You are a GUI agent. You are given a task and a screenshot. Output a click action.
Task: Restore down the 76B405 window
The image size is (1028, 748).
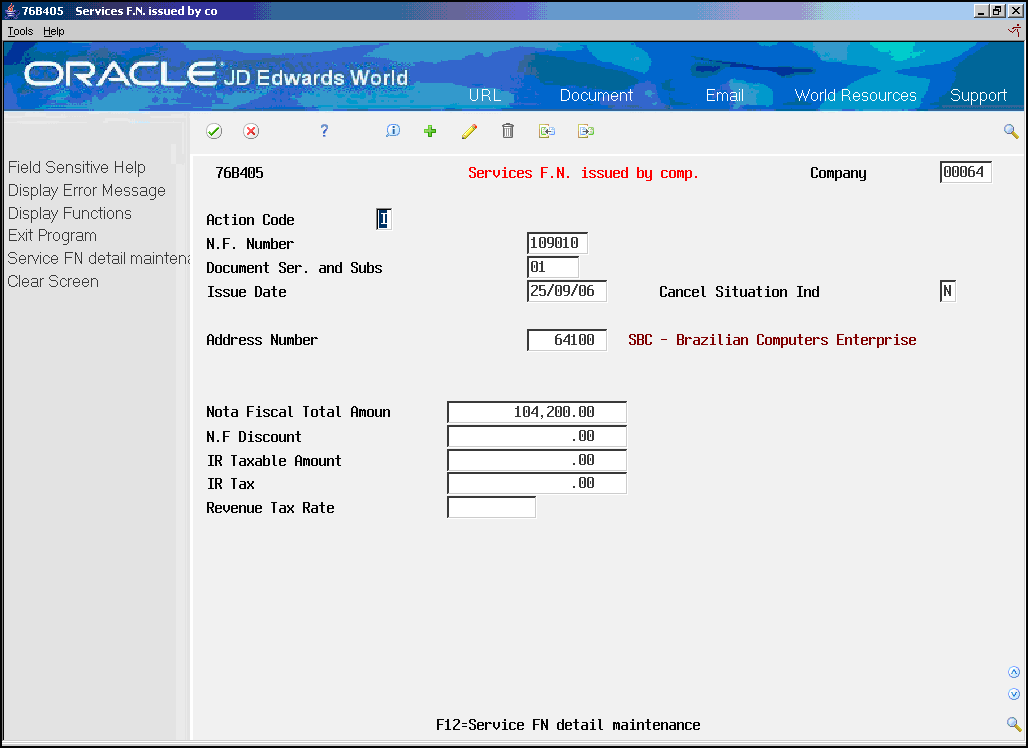pos(997,10)
